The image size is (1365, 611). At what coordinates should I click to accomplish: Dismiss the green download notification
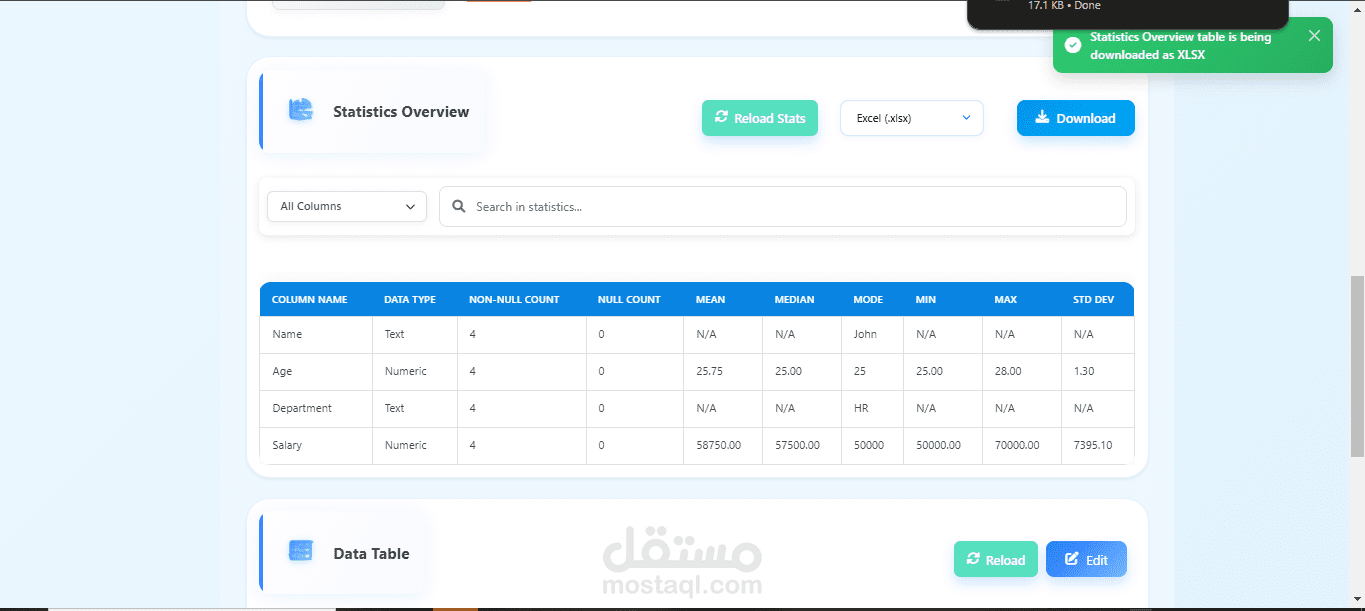click(1314, 36)
